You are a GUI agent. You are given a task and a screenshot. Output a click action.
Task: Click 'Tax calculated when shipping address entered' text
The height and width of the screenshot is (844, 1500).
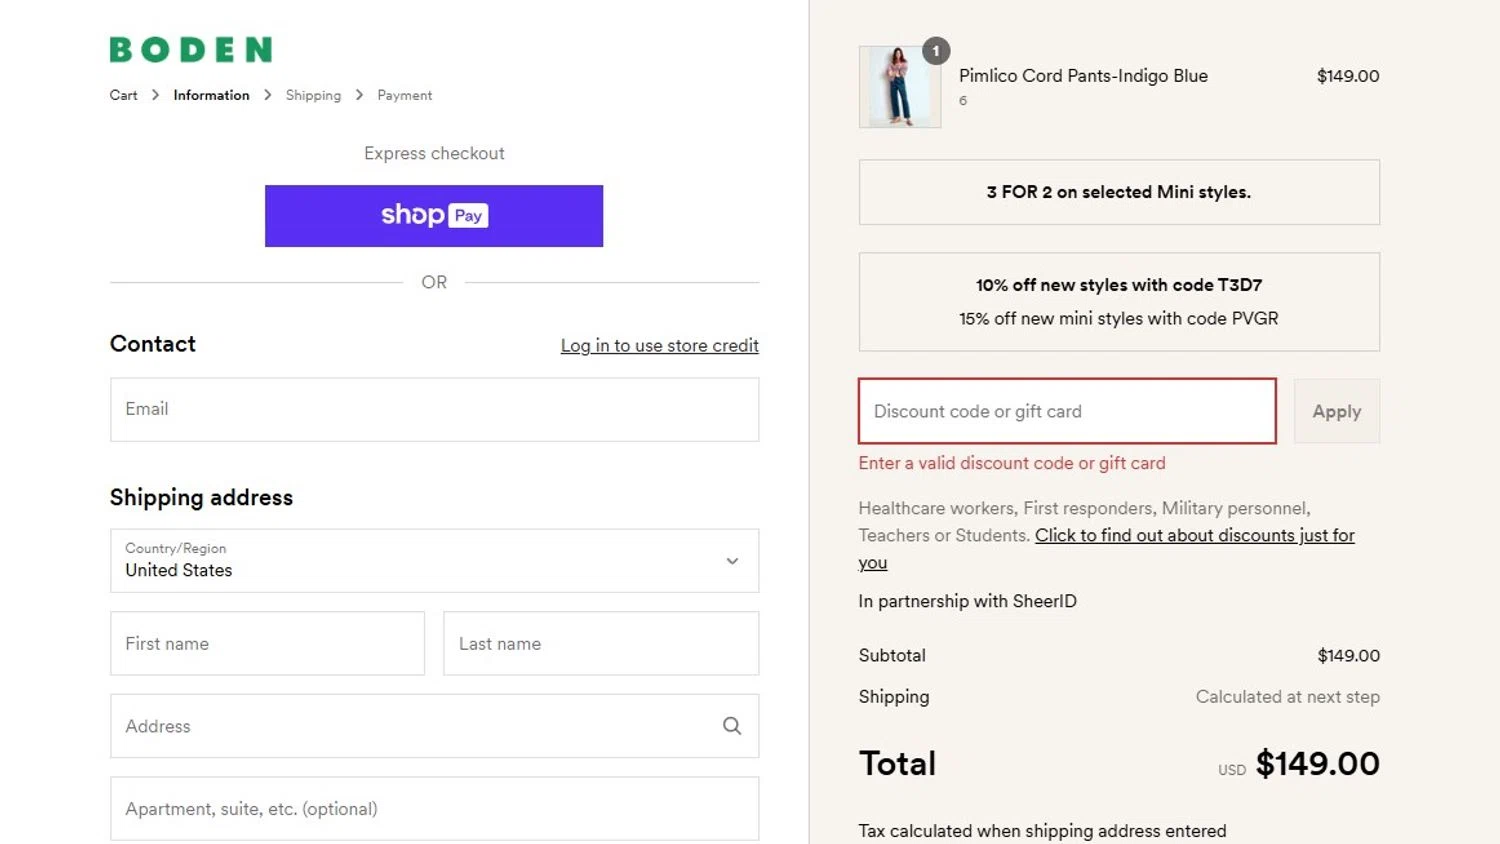(1042, 831)
